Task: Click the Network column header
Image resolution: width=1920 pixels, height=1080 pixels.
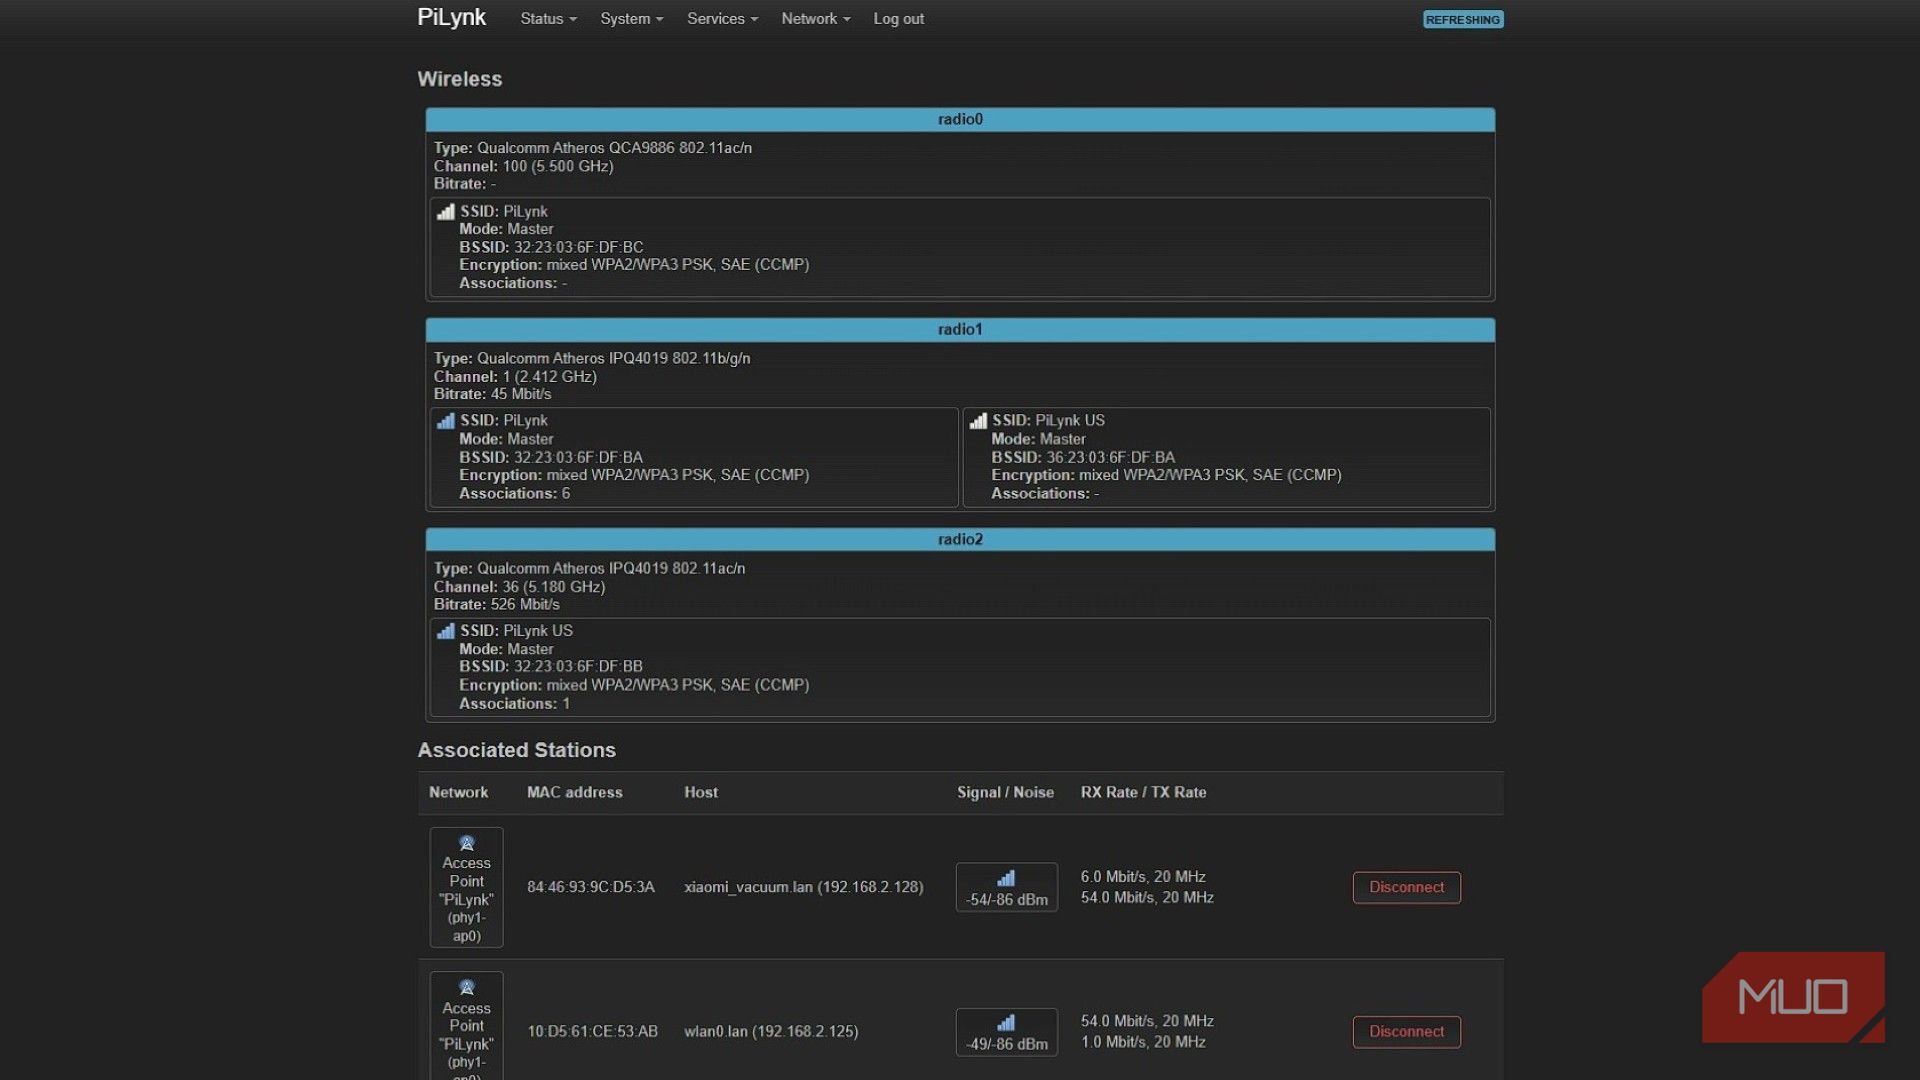Action: [458, 792]
